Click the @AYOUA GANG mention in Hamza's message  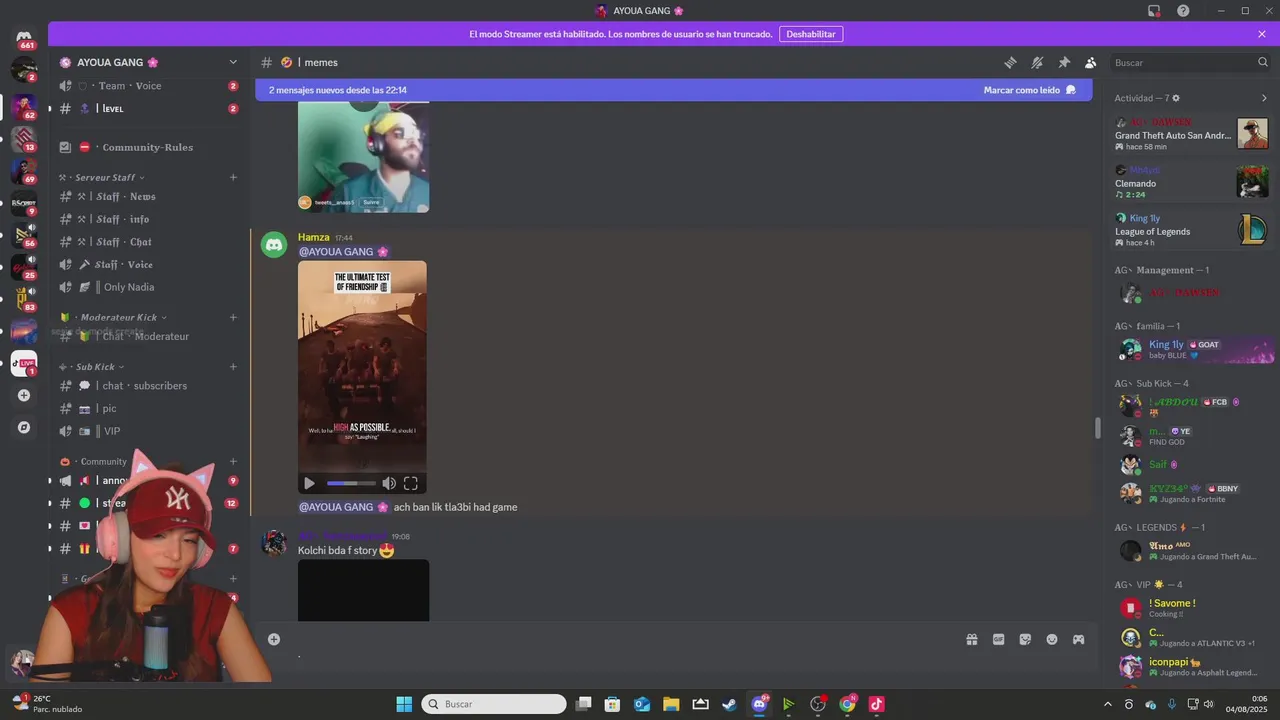coord(343,252)
